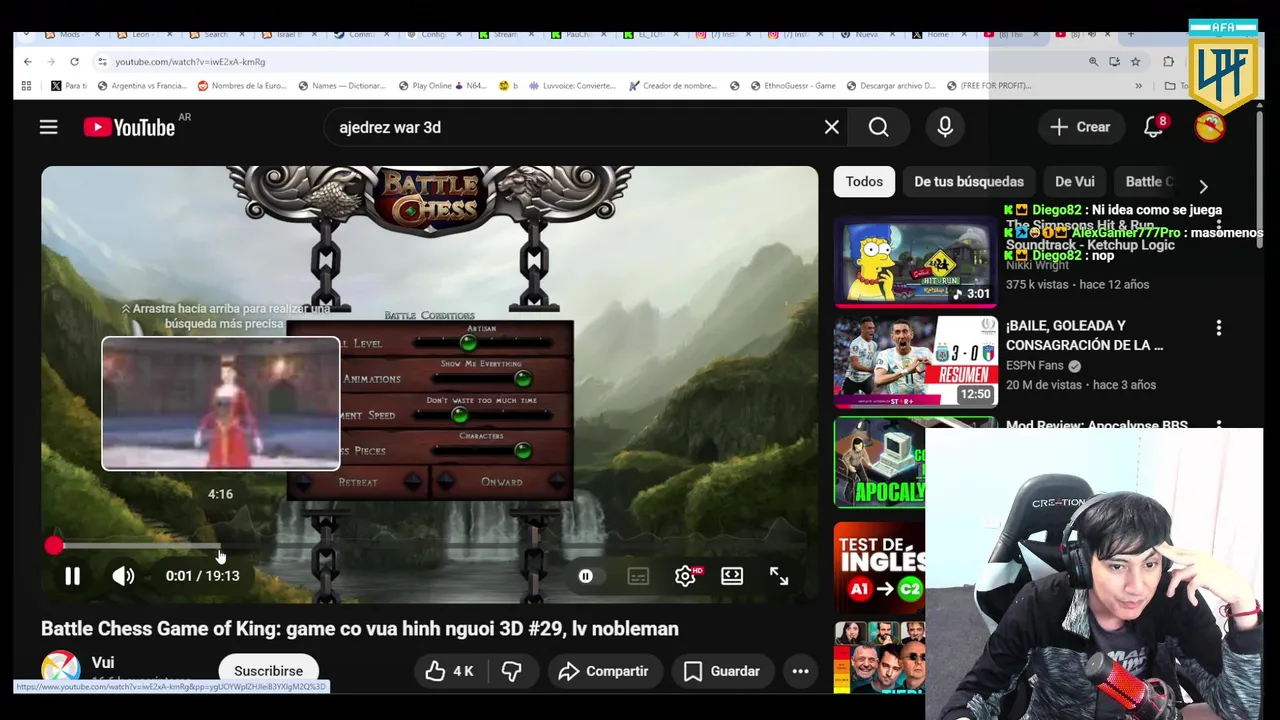Open the YouTube hamburger guide menu
Viewport: 1280px width, 720px height.
[48, 127]
